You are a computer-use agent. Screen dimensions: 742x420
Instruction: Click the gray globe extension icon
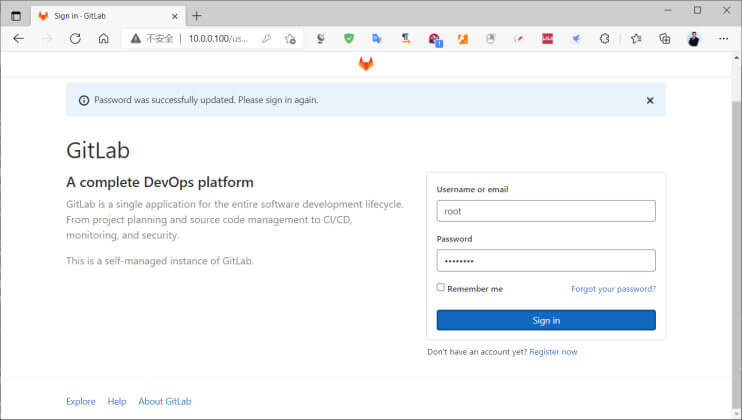(320, 39)
